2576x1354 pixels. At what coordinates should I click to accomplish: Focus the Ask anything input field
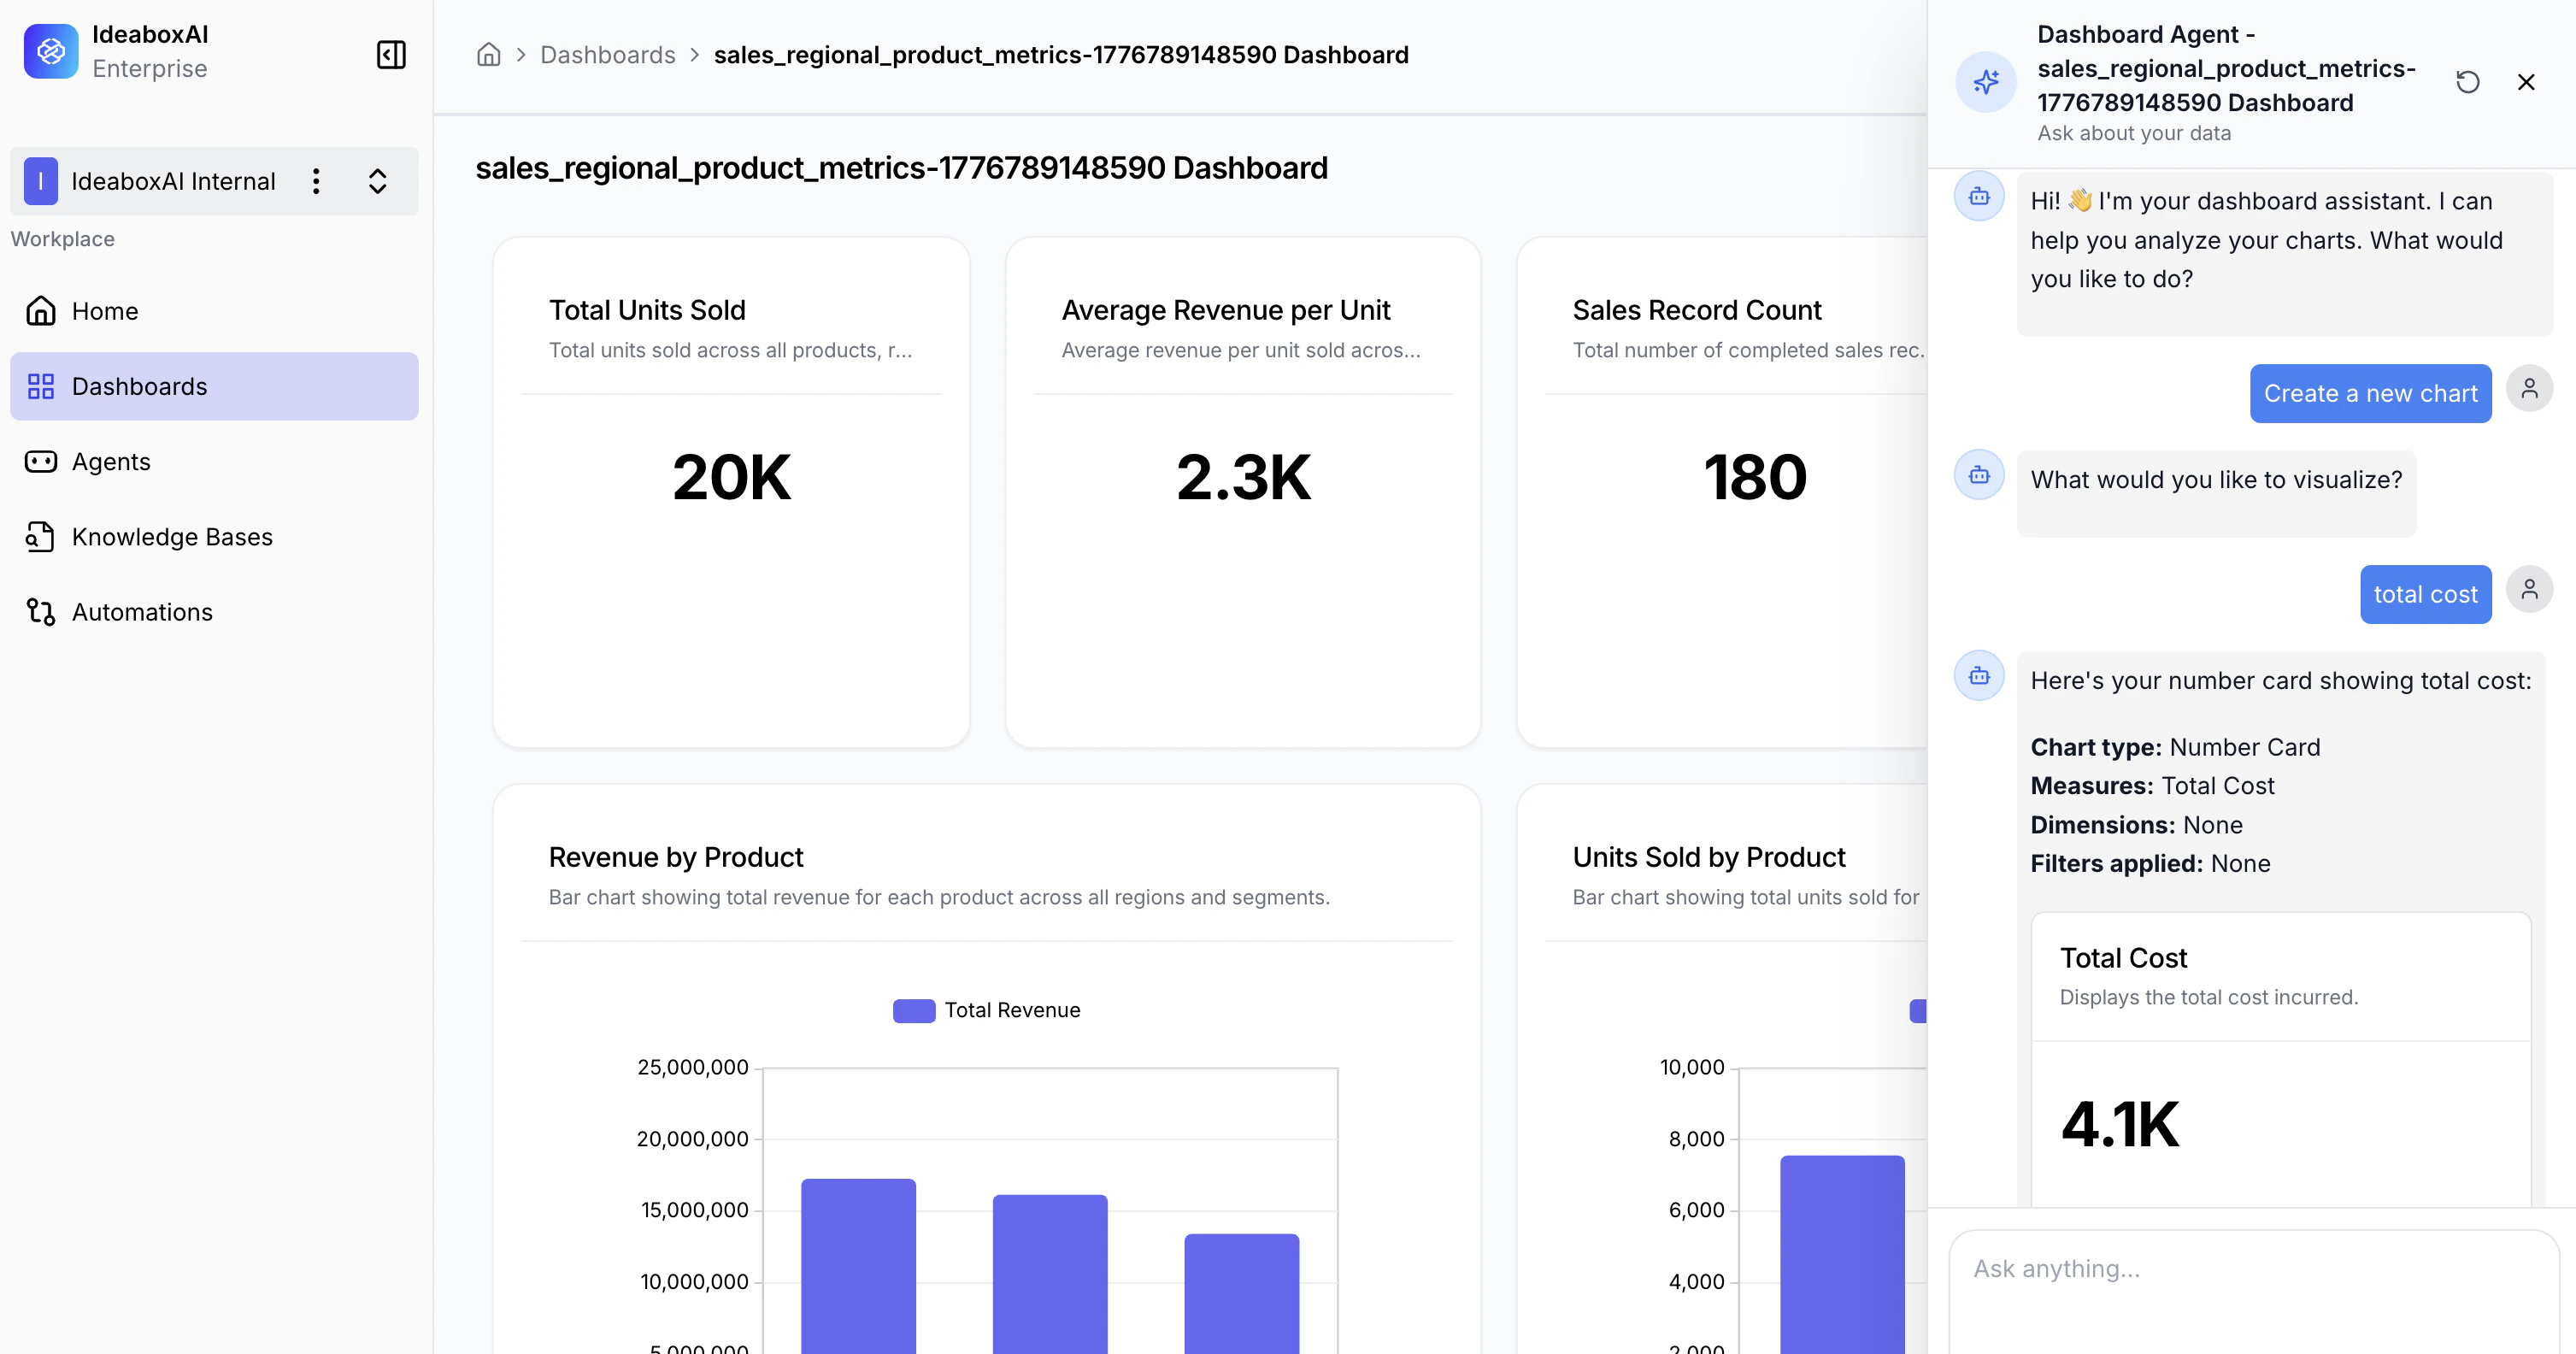2254,1290
